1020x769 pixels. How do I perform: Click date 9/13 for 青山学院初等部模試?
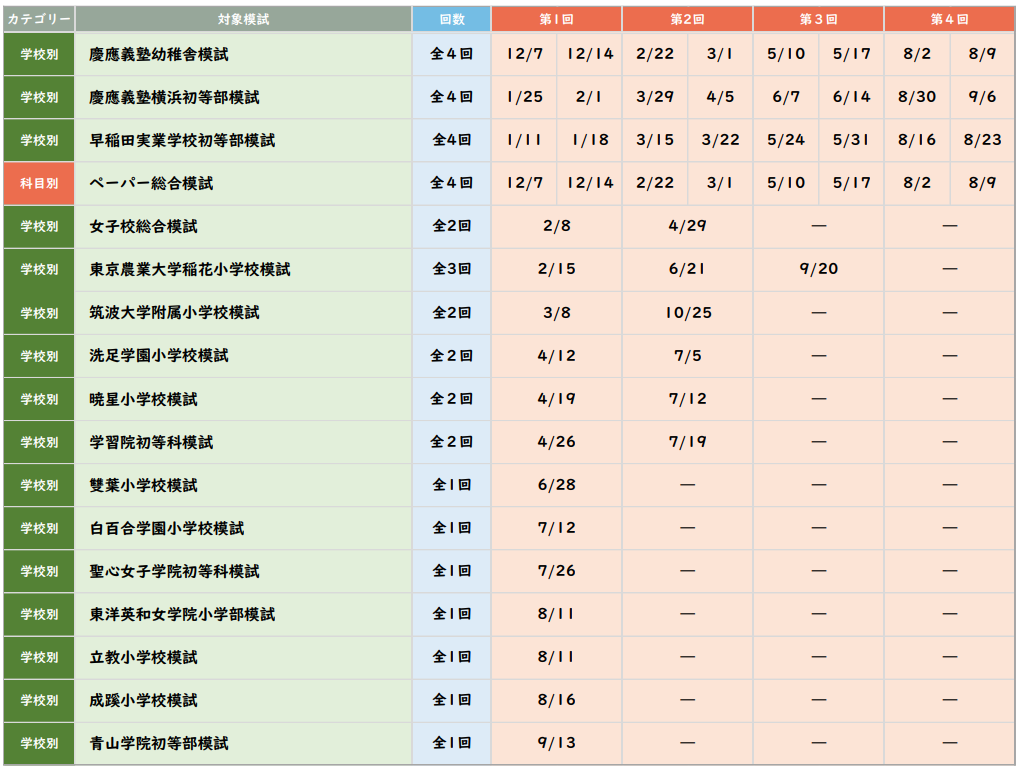point(557,742)
